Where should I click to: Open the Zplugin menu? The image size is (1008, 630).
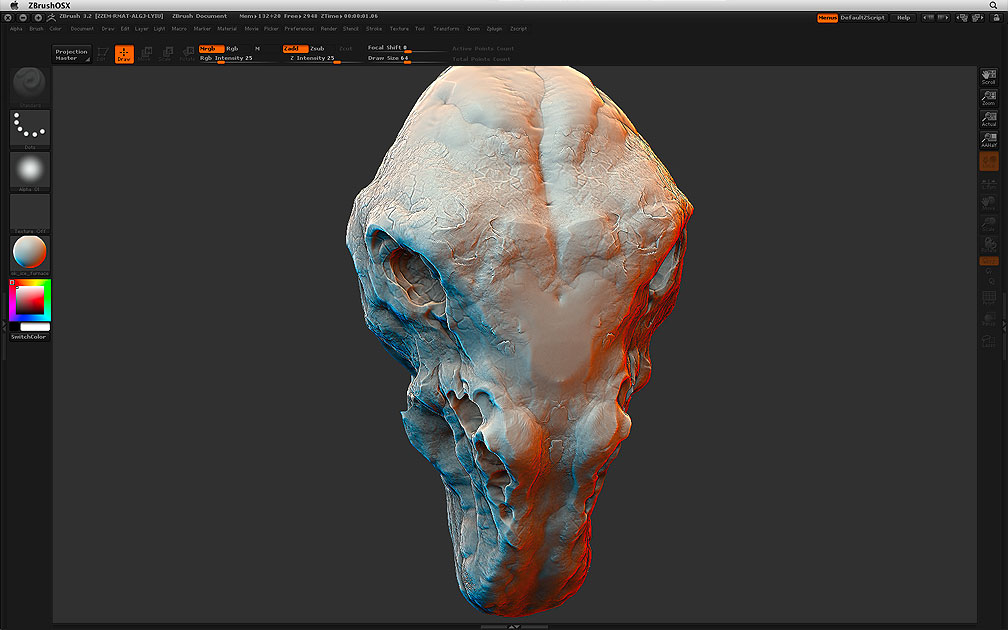tap(494, 29)
